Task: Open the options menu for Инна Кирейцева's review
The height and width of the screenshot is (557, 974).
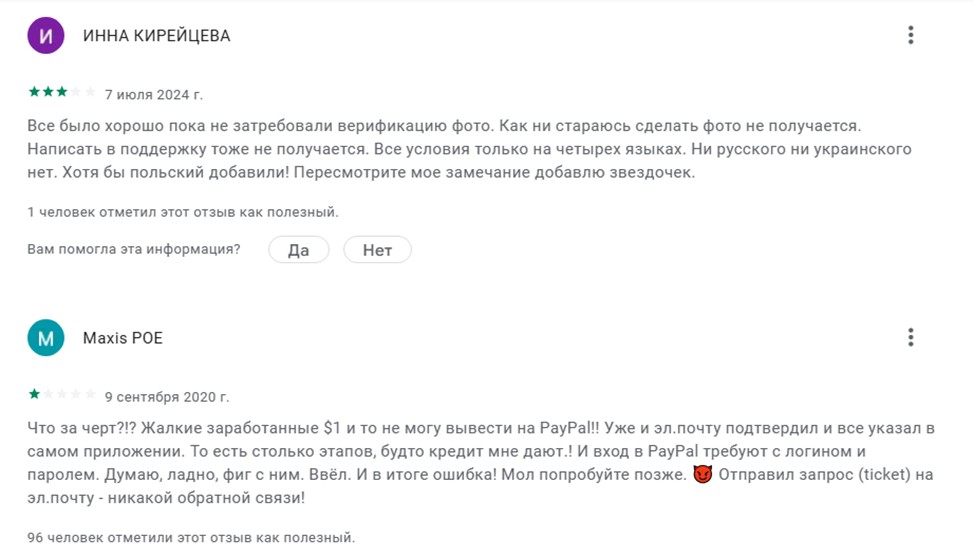Action: [x=910, y=35]
